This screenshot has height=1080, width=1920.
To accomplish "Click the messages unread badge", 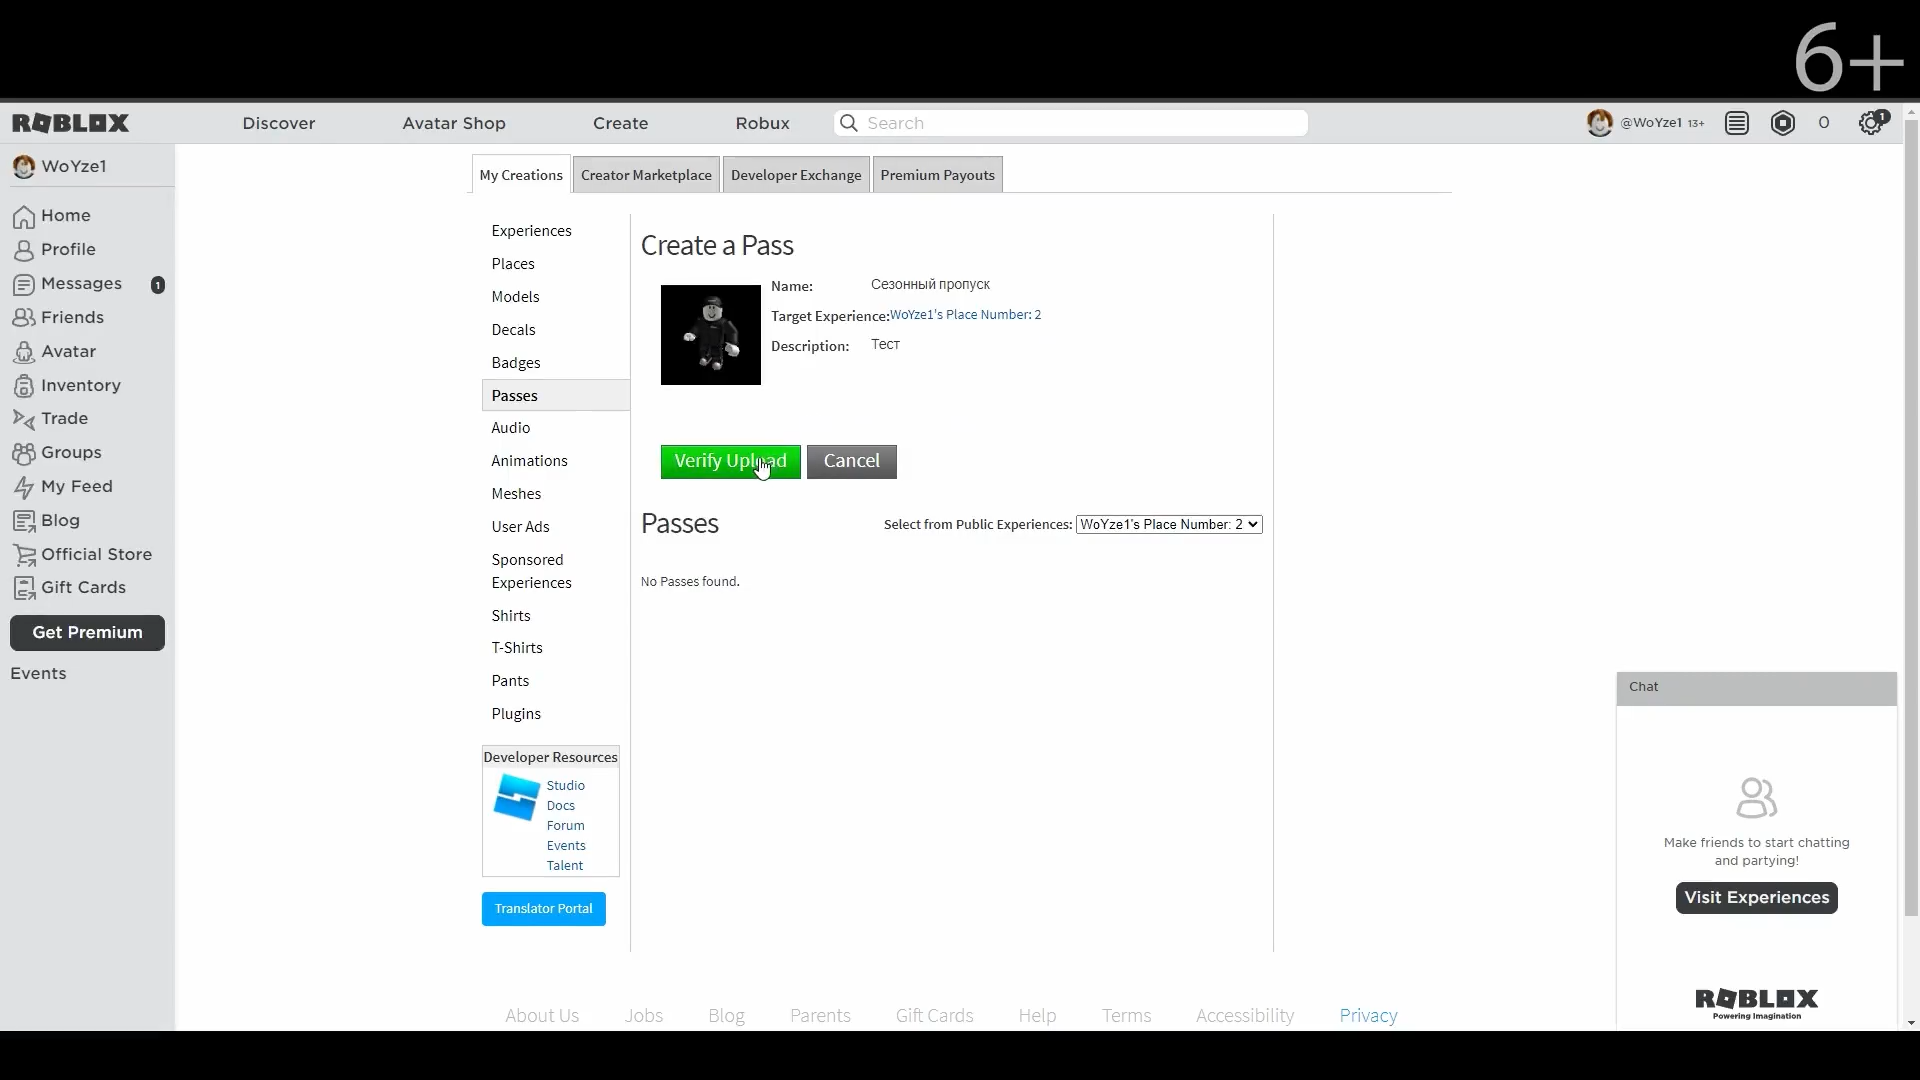I will [157, 285].
